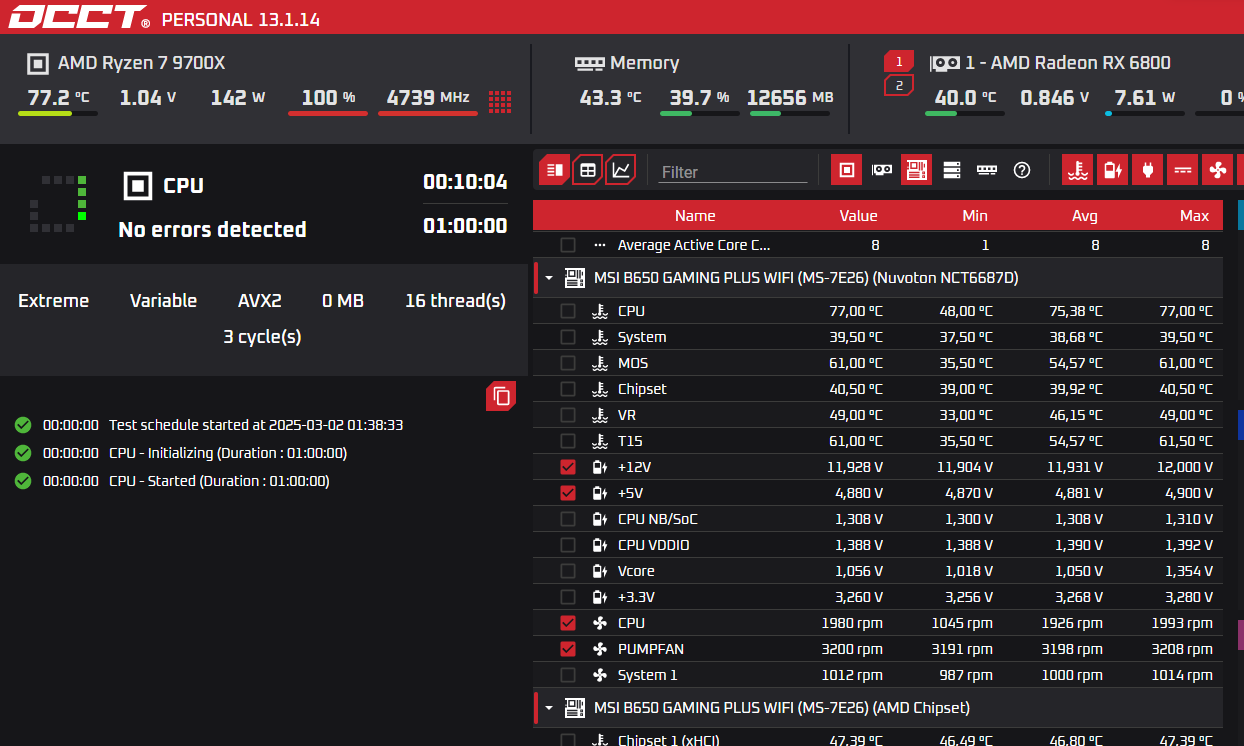The height and width of the screenshot is (746, 1244).
Task: Toggle the voltage readings filter icon
Action: click(x=1112, y=170)
